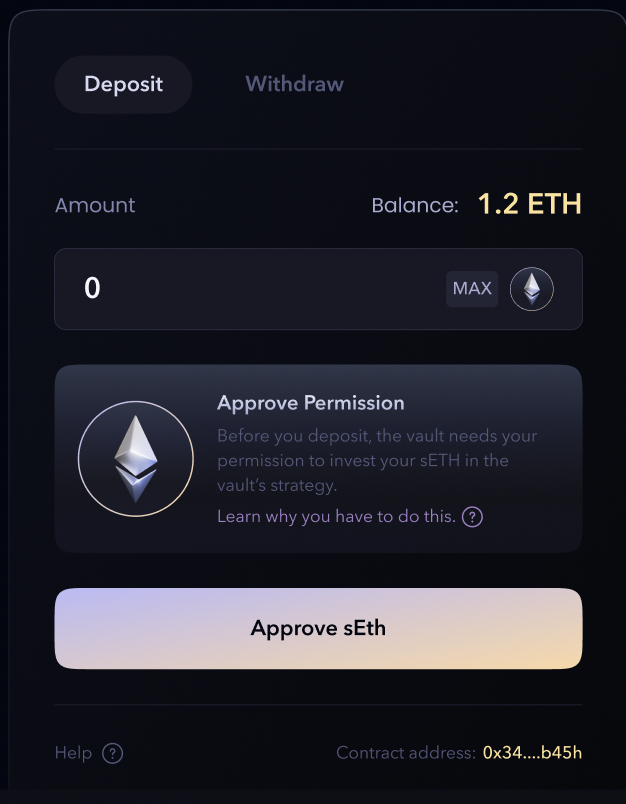Viewport: 626px width, 804px height.
Task: Click the MAX amount button
Action: 472,289
